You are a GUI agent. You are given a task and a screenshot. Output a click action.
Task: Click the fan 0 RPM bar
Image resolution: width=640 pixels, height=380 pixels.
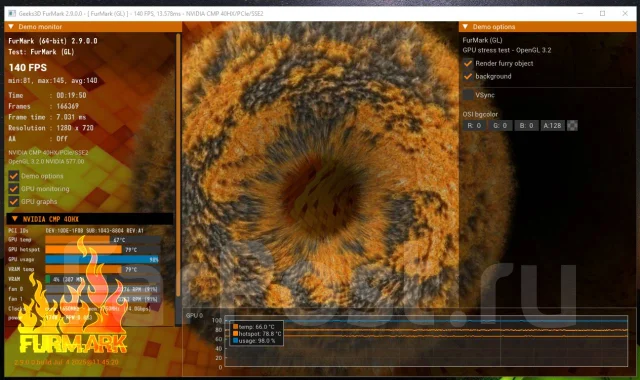[x=102, y=289]
